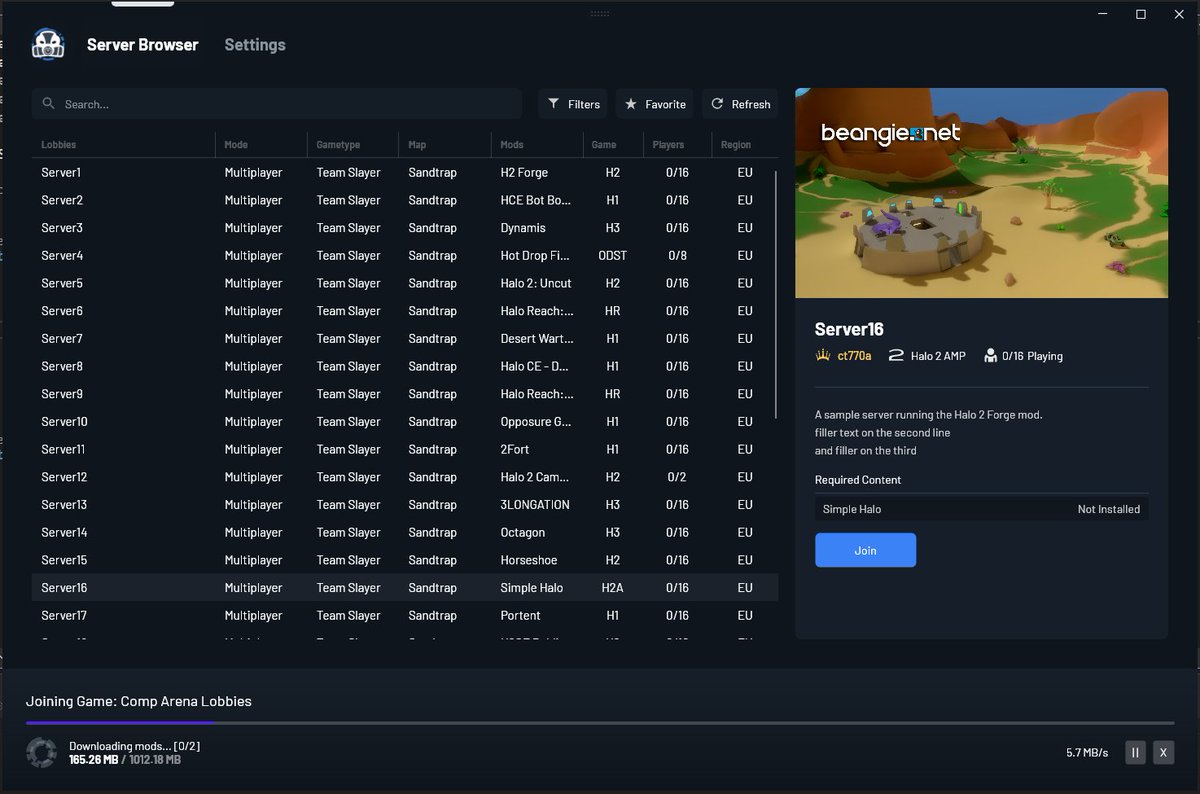
Task: Switch to the Settings tab
Action: [x=255, y=45]
